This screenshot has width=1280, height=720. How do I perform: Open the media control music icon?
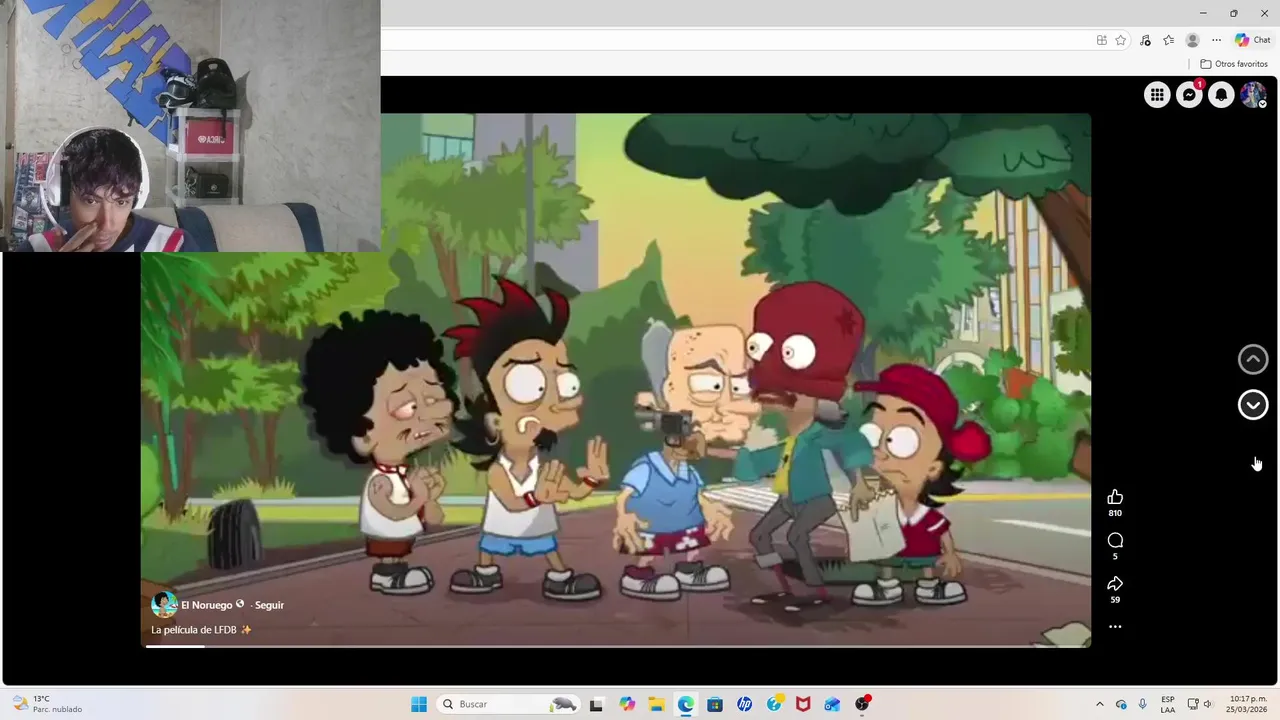[1145, 40]
